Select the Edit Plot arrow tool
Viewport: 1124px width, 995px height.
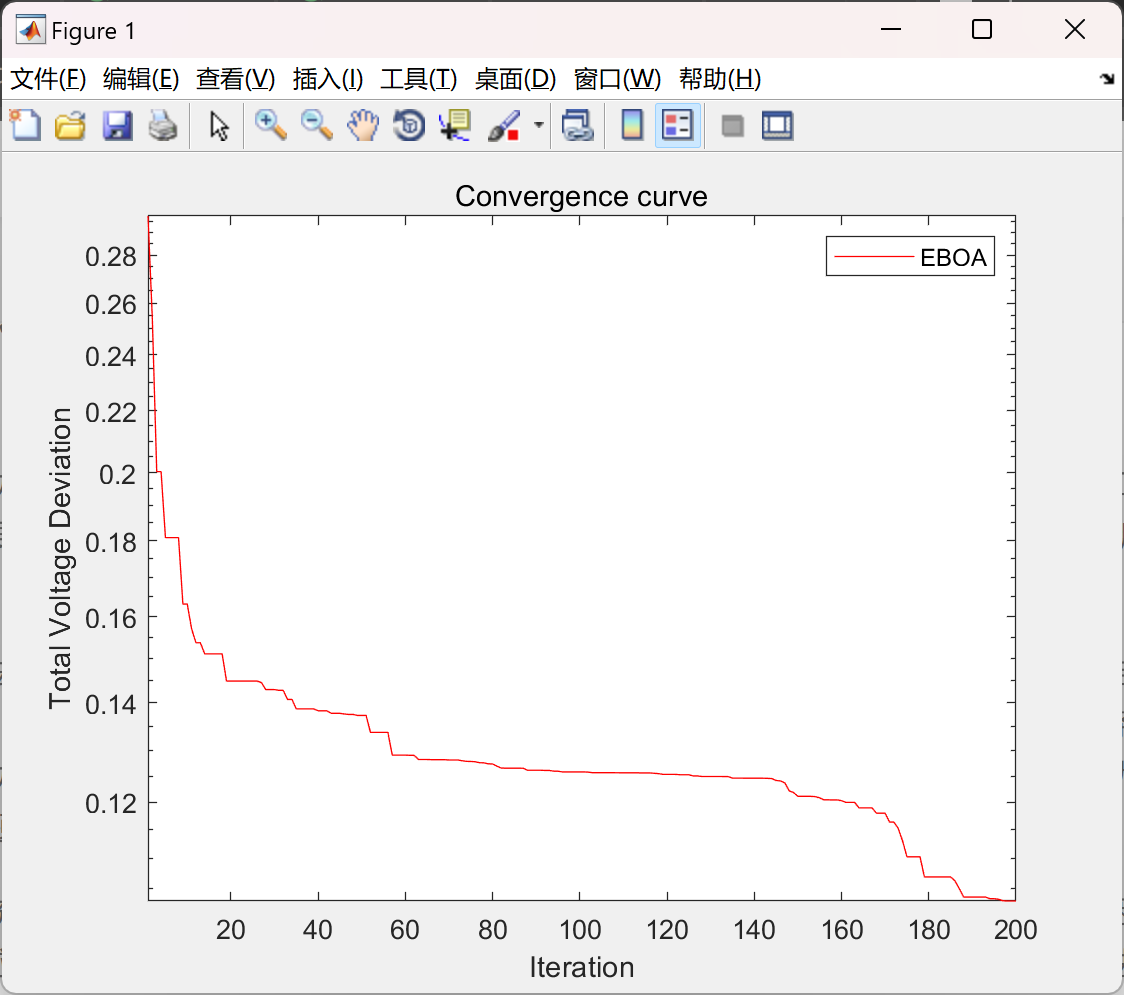219,125
